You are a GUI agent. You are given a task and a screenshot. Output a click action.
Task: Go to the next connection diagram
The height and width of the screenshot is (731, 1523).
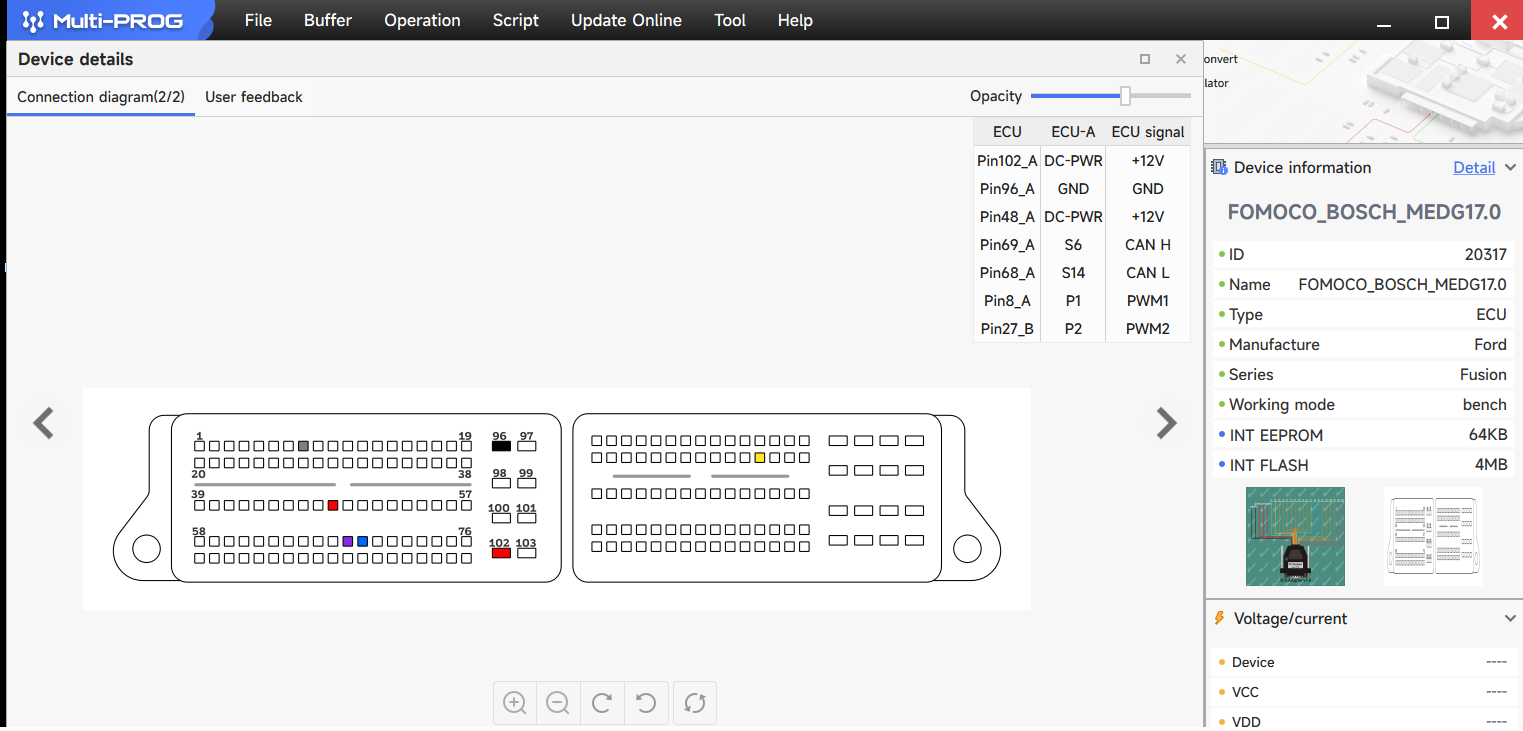point(1166,423)
